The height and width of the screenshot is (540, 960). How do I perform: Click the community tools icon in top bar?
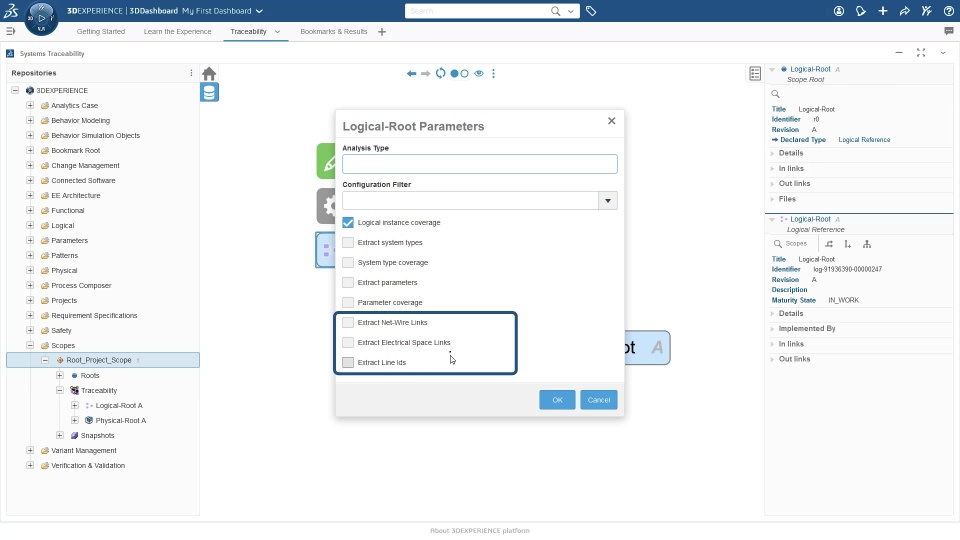coord(927,11)
